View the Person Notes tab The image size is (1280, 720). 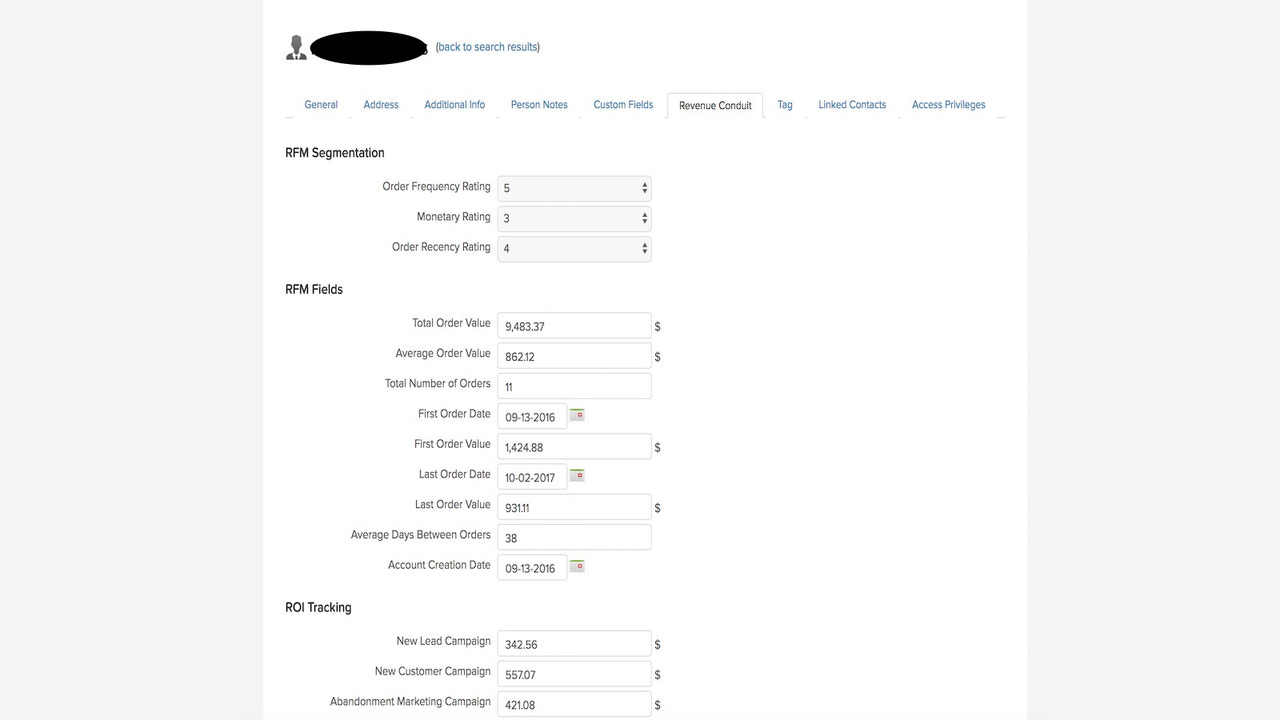(x=539, y=104)
